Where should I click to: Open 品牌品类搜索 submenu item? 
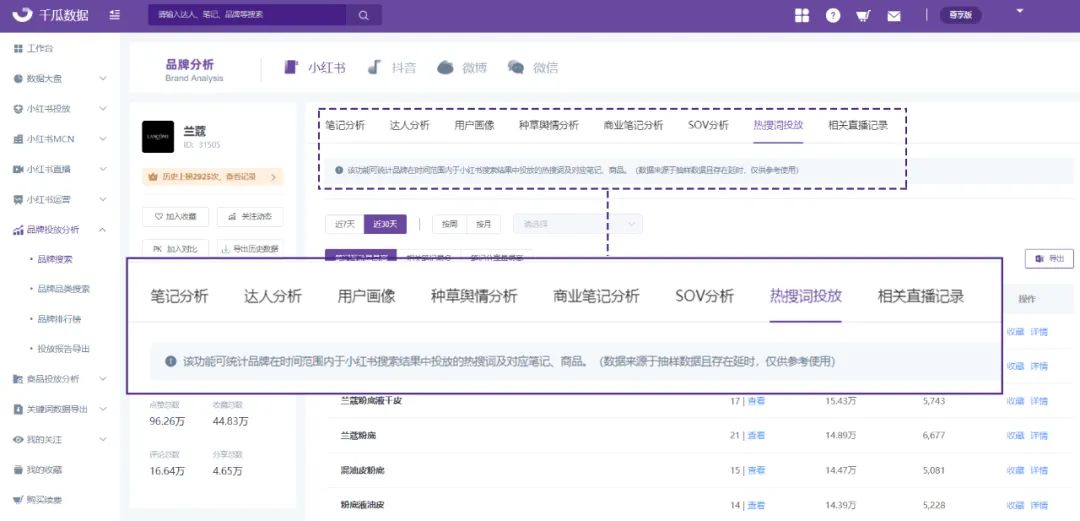[63, 289]
